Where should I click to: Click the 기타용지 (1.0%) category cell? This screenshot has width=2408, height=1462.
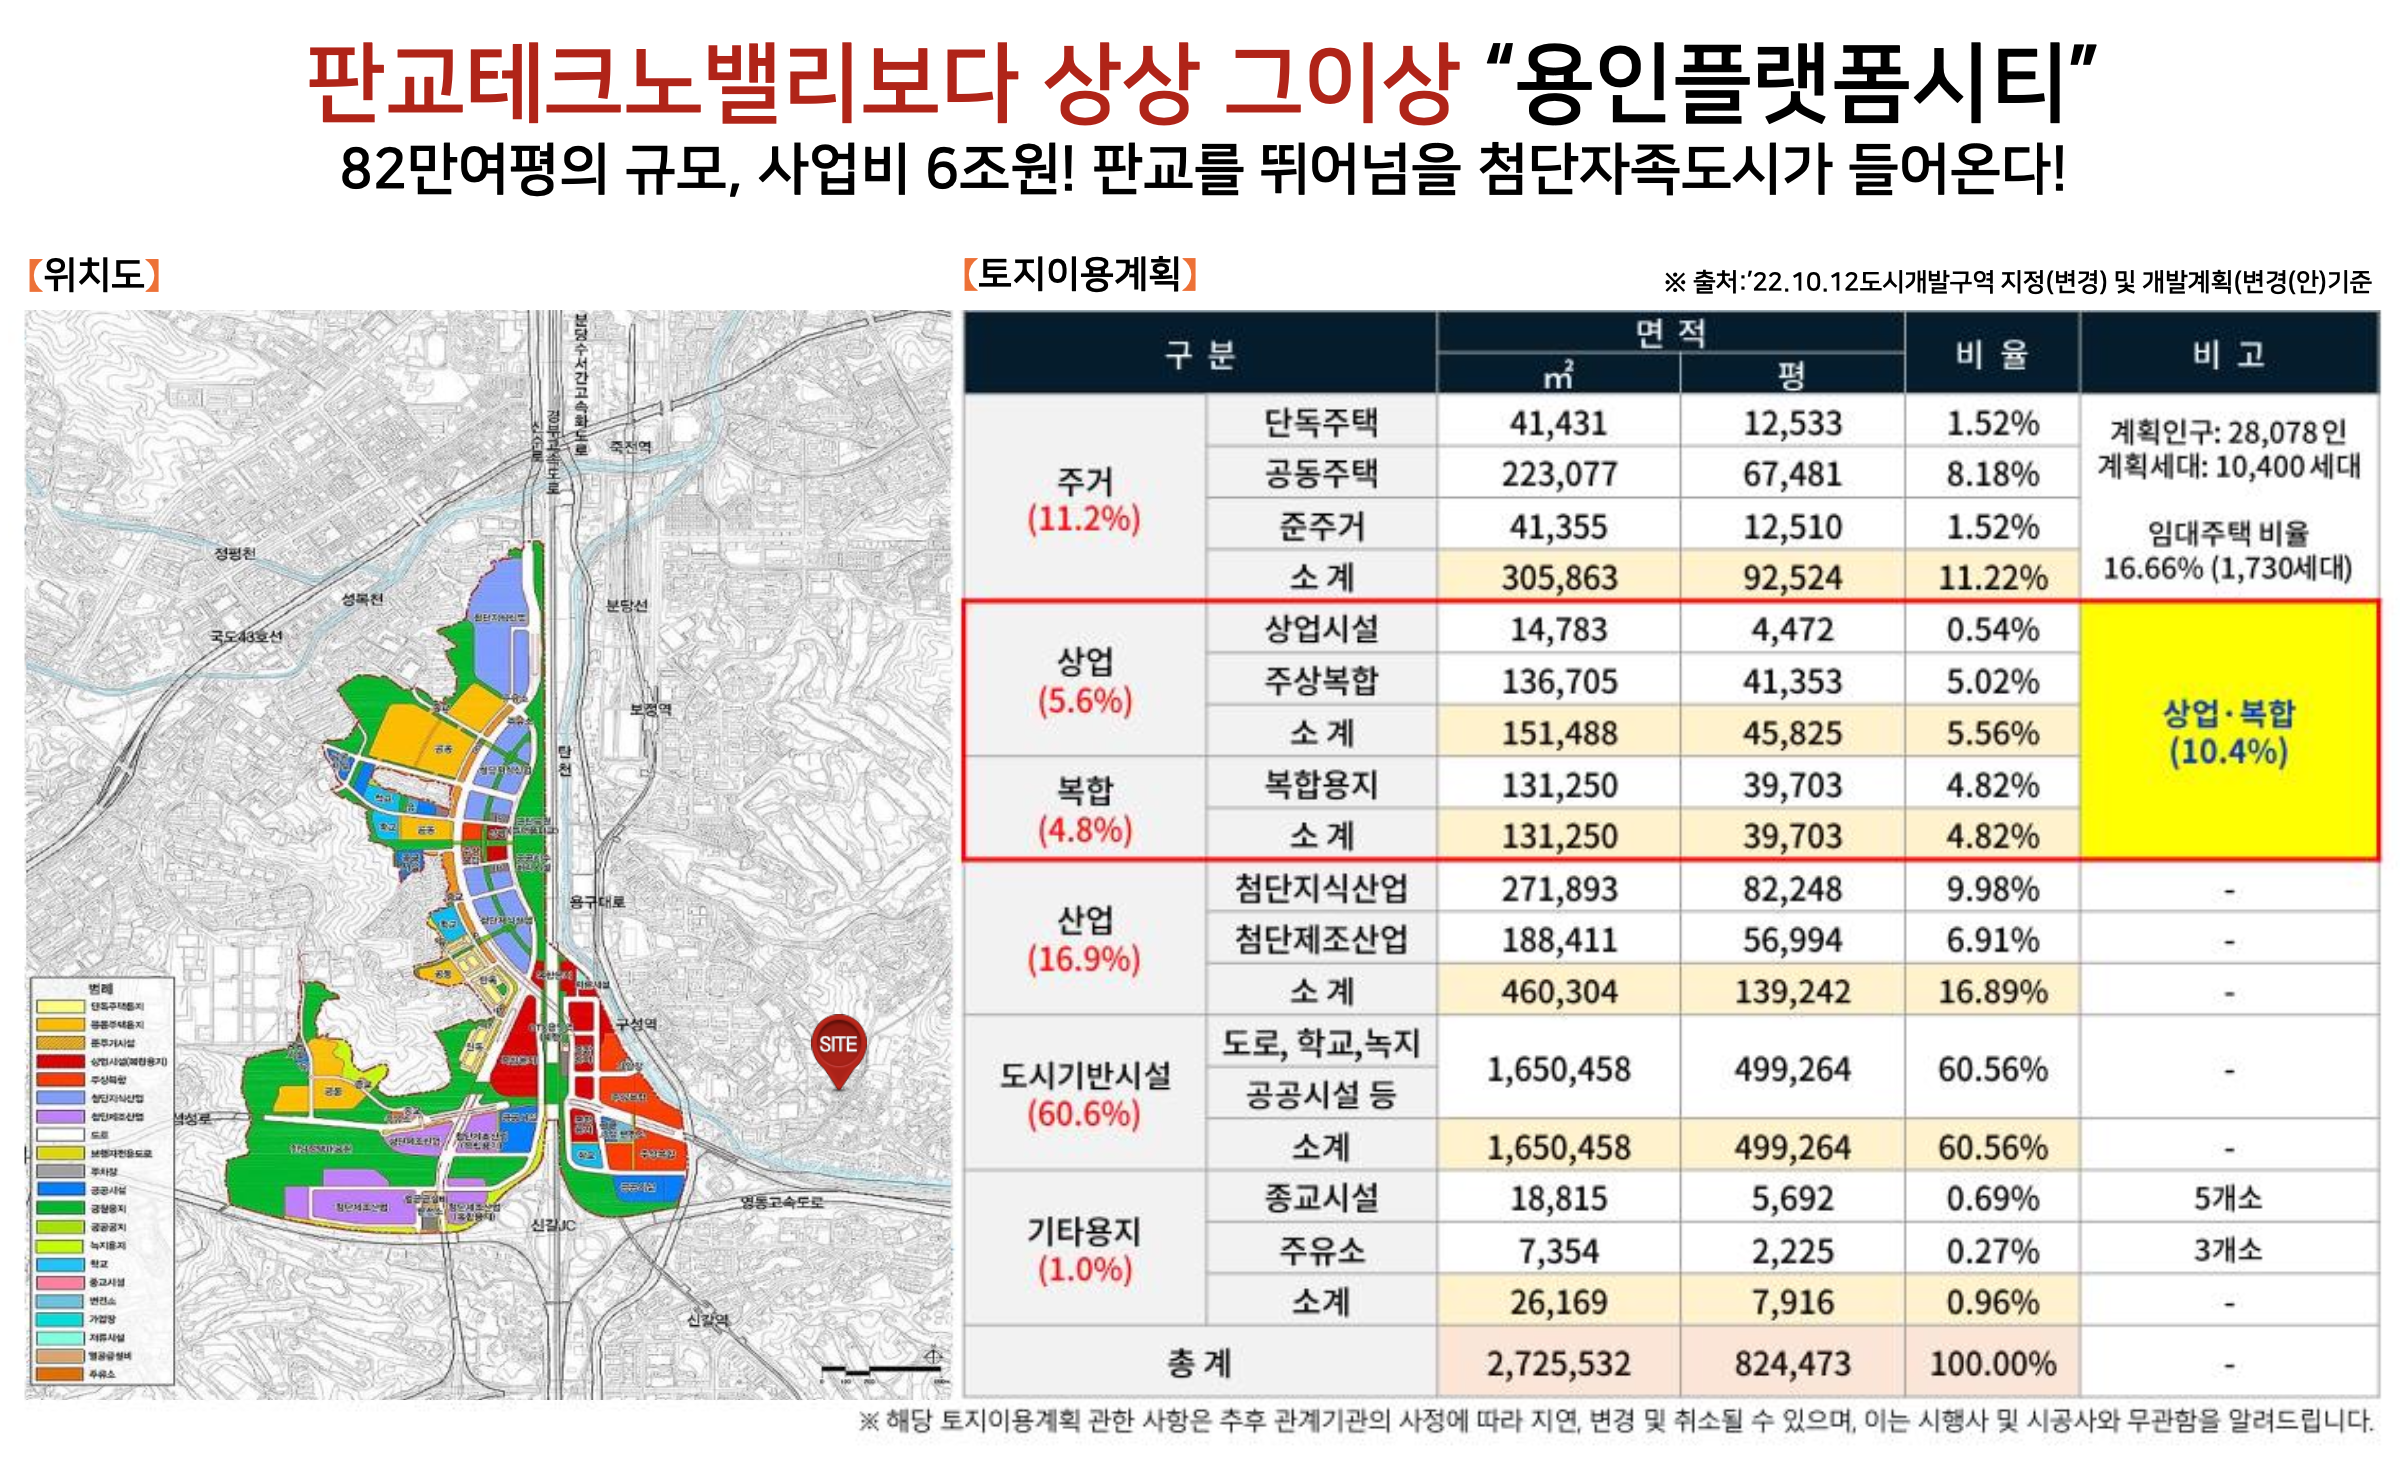(x=1085, y=1249)
